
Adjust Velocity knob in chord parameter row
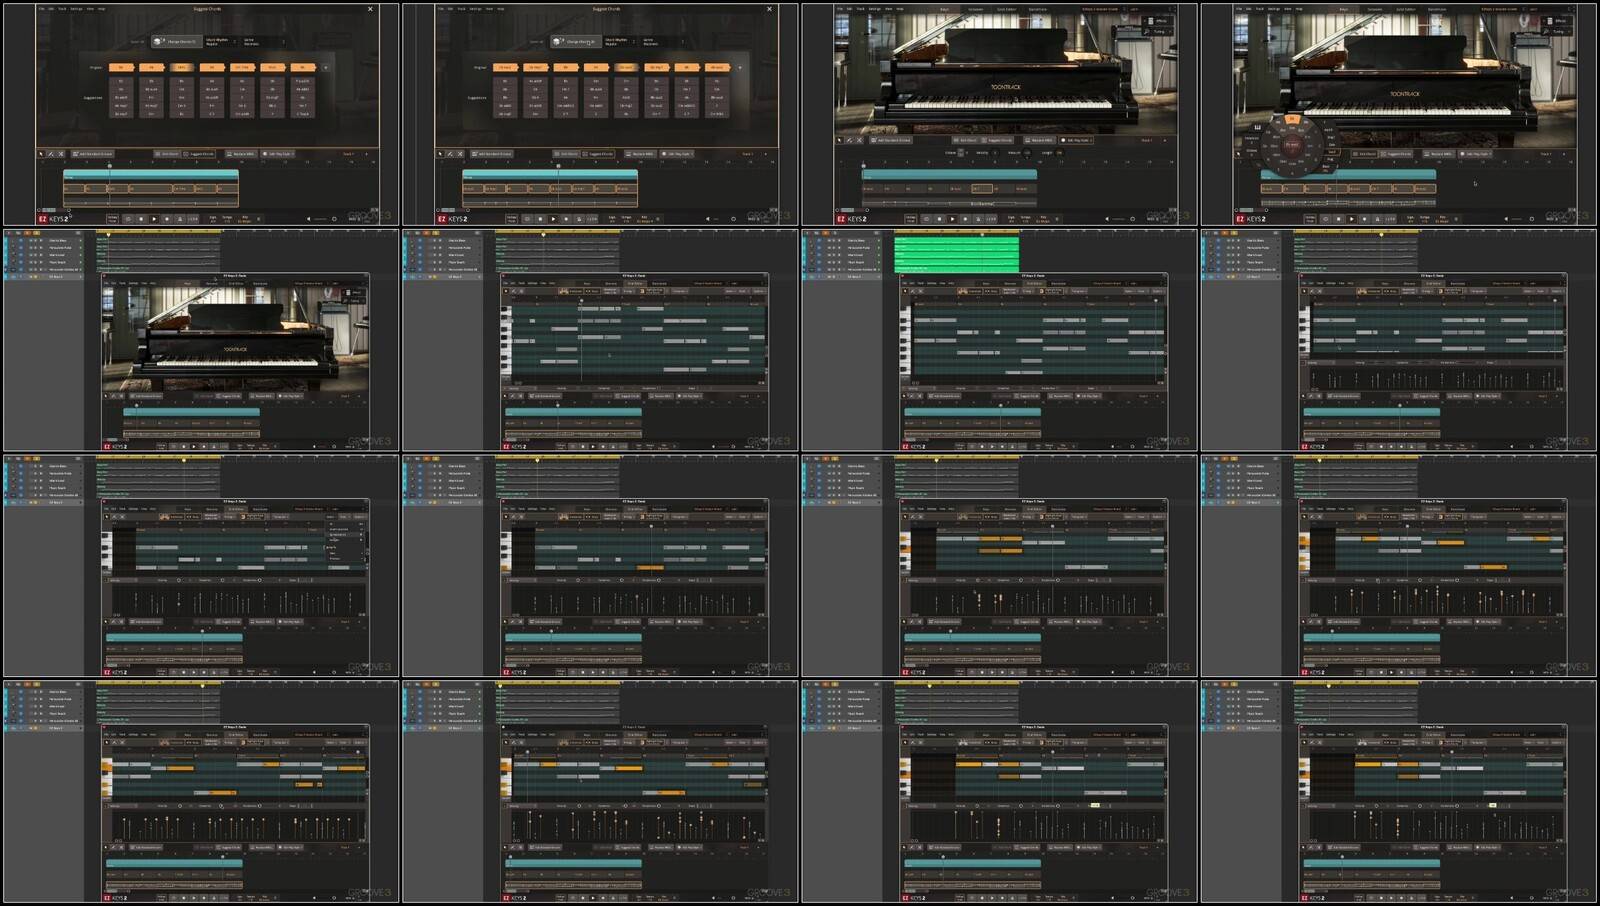click(x=995, y=152)
